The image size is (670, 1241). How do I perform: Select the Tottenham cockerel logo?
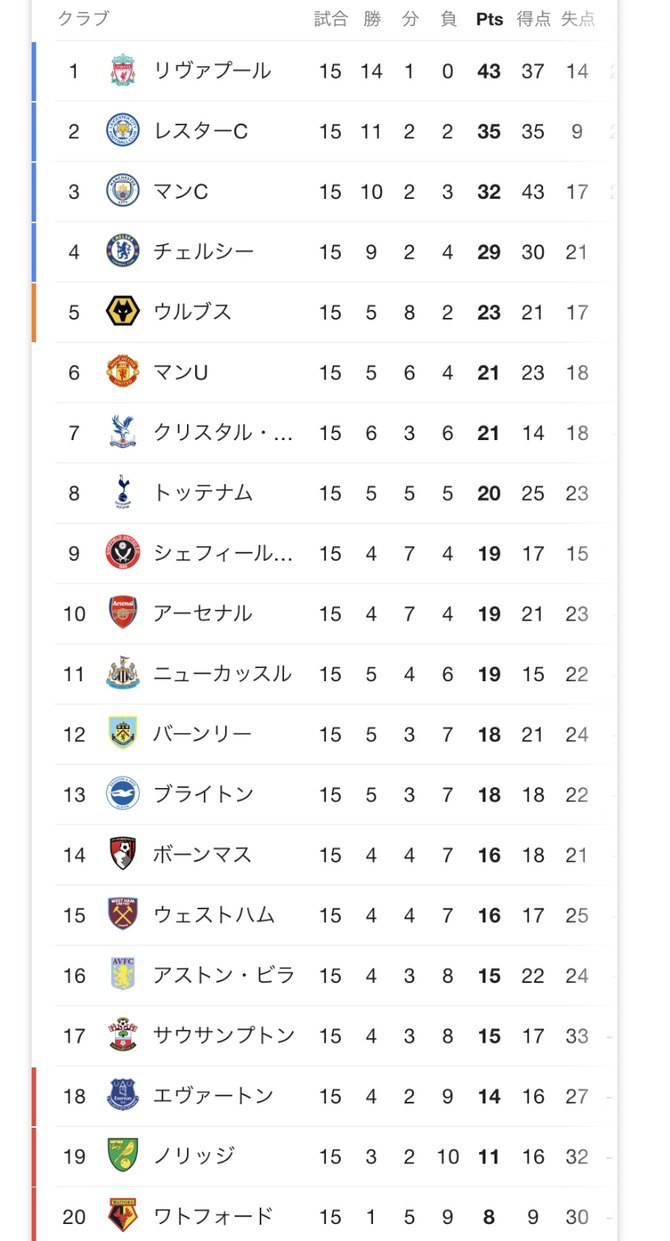(123, 492)
